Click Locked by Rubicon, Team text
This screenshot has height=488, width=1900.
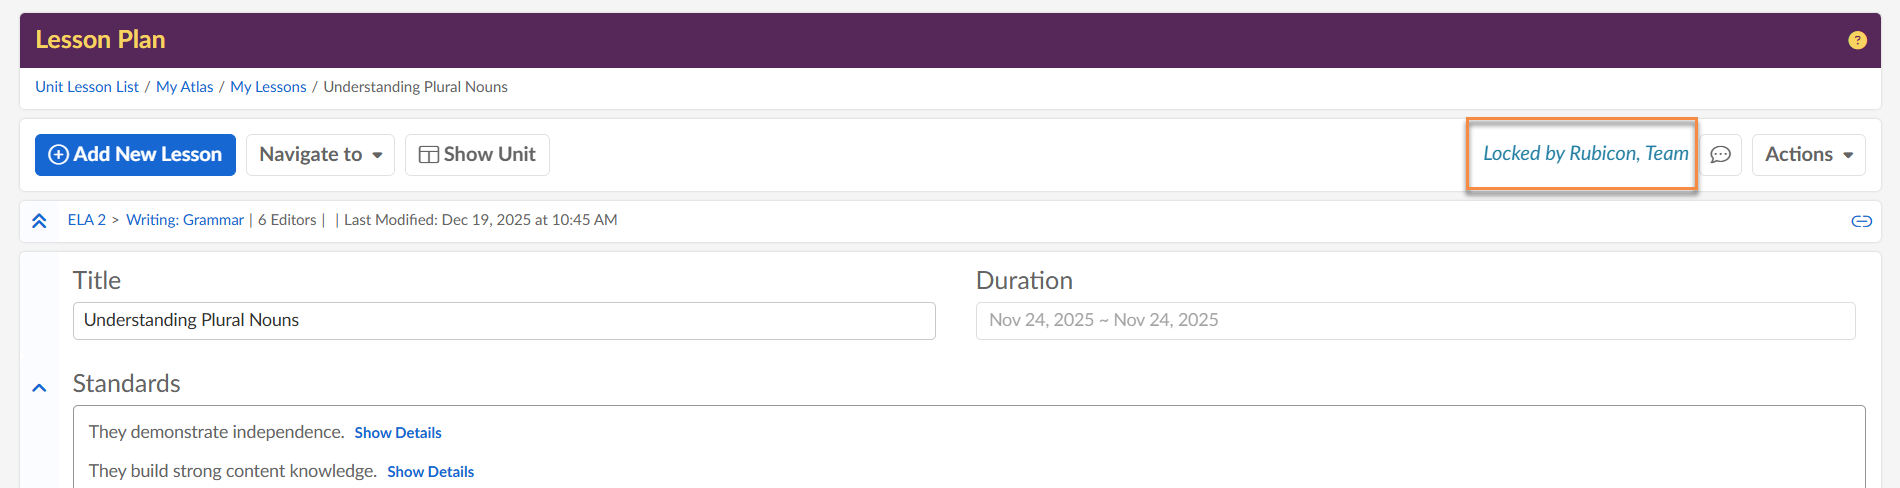coord(1585,154)
